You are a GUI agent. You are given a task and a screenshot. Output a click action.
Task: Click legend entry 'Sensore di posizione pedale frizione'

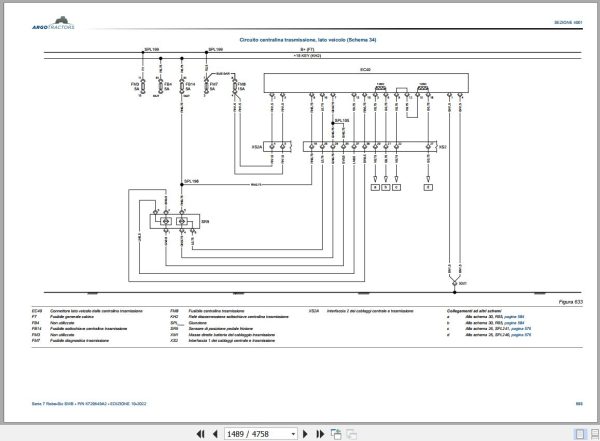pos(220,329)
